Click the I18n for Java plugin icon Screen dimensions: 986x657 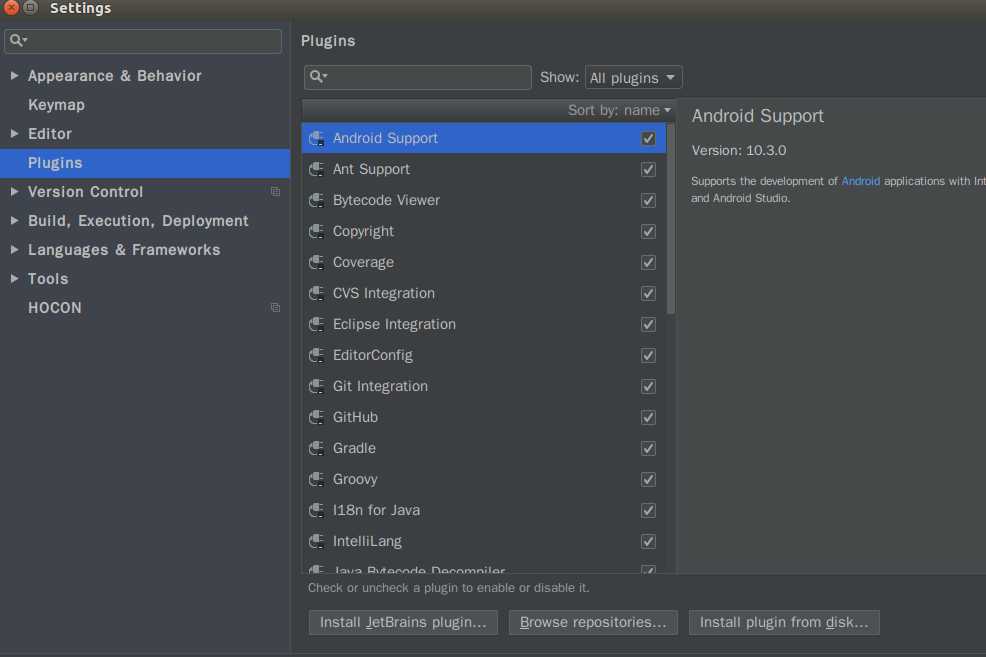tap(317, 510)
